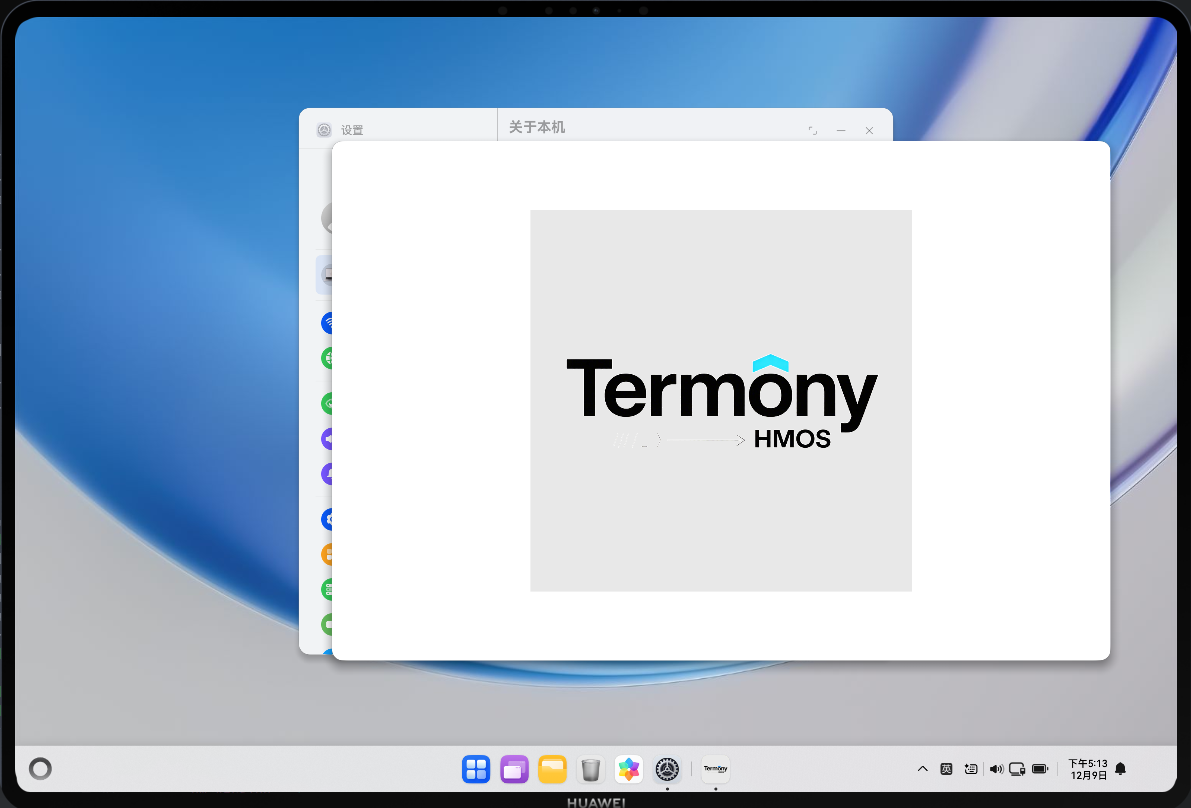The height and width of the screenshot is (808, 1191).
Task: Switch input method via 英 indicator
Action: [x=946, y=769]
